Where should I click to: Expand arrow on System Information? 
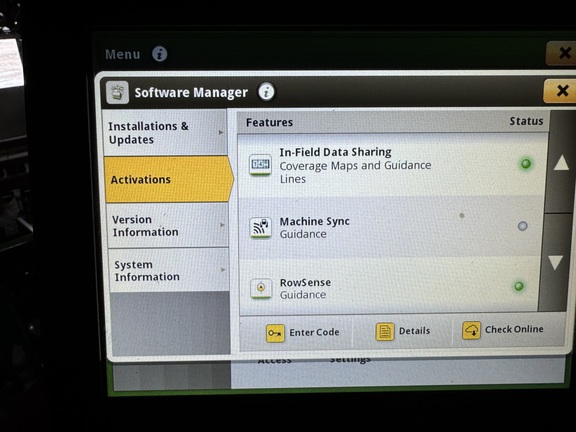[x=223, y=270]
